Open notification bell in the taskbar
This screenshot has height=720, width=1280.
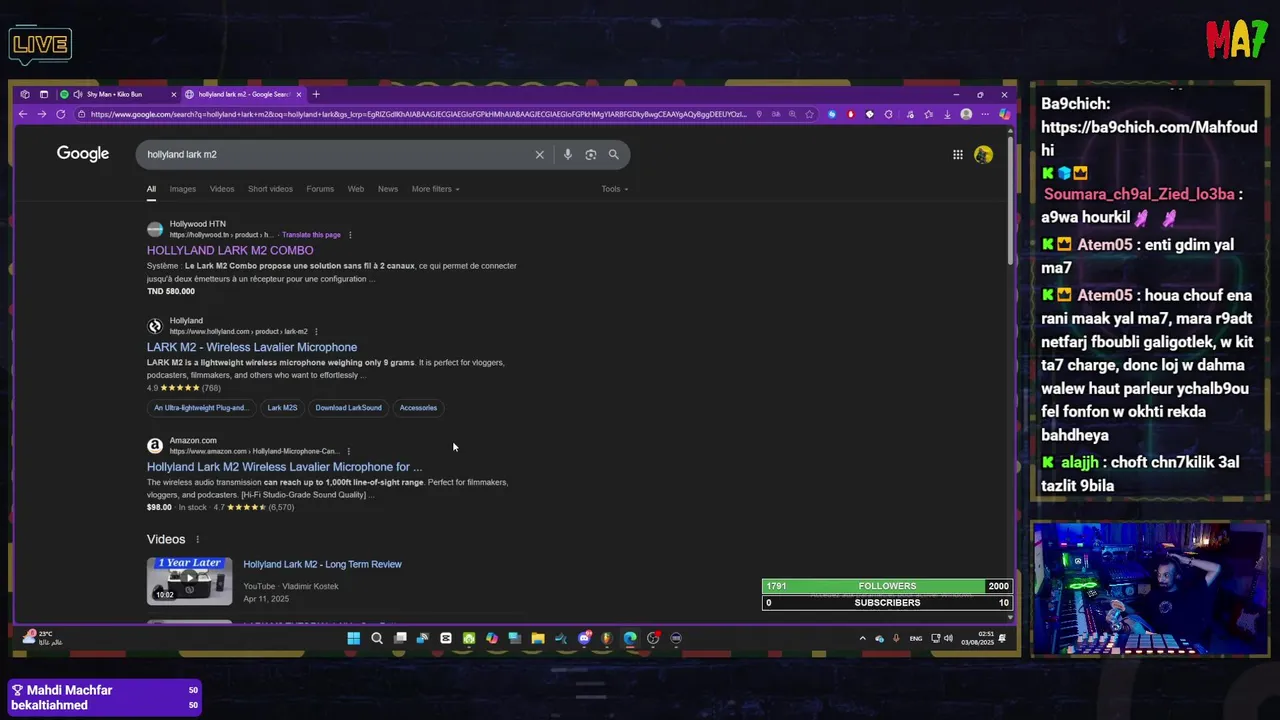[x=1002, y=638]
